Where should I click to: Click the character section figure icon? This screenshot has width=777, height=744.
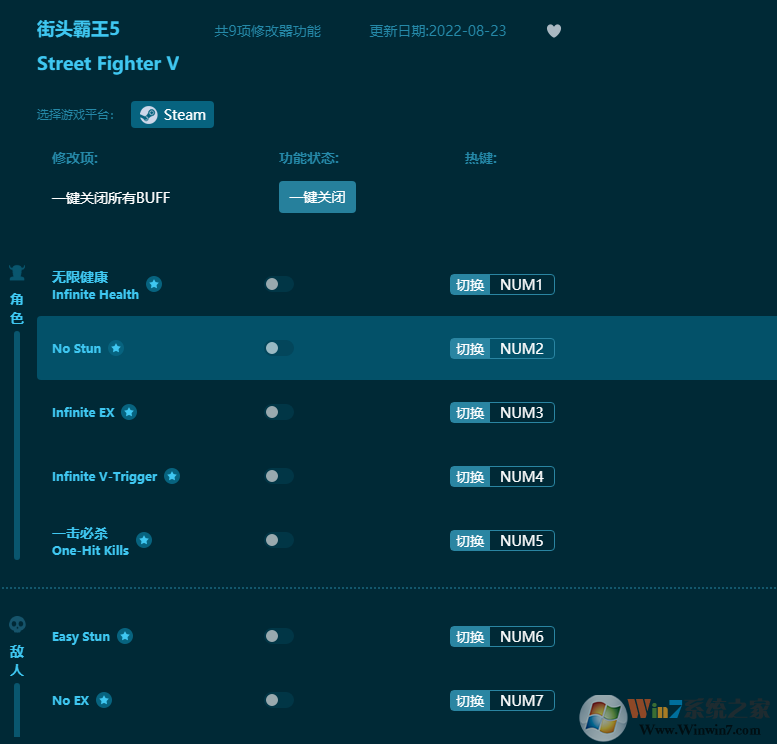[x=17, y=272]
